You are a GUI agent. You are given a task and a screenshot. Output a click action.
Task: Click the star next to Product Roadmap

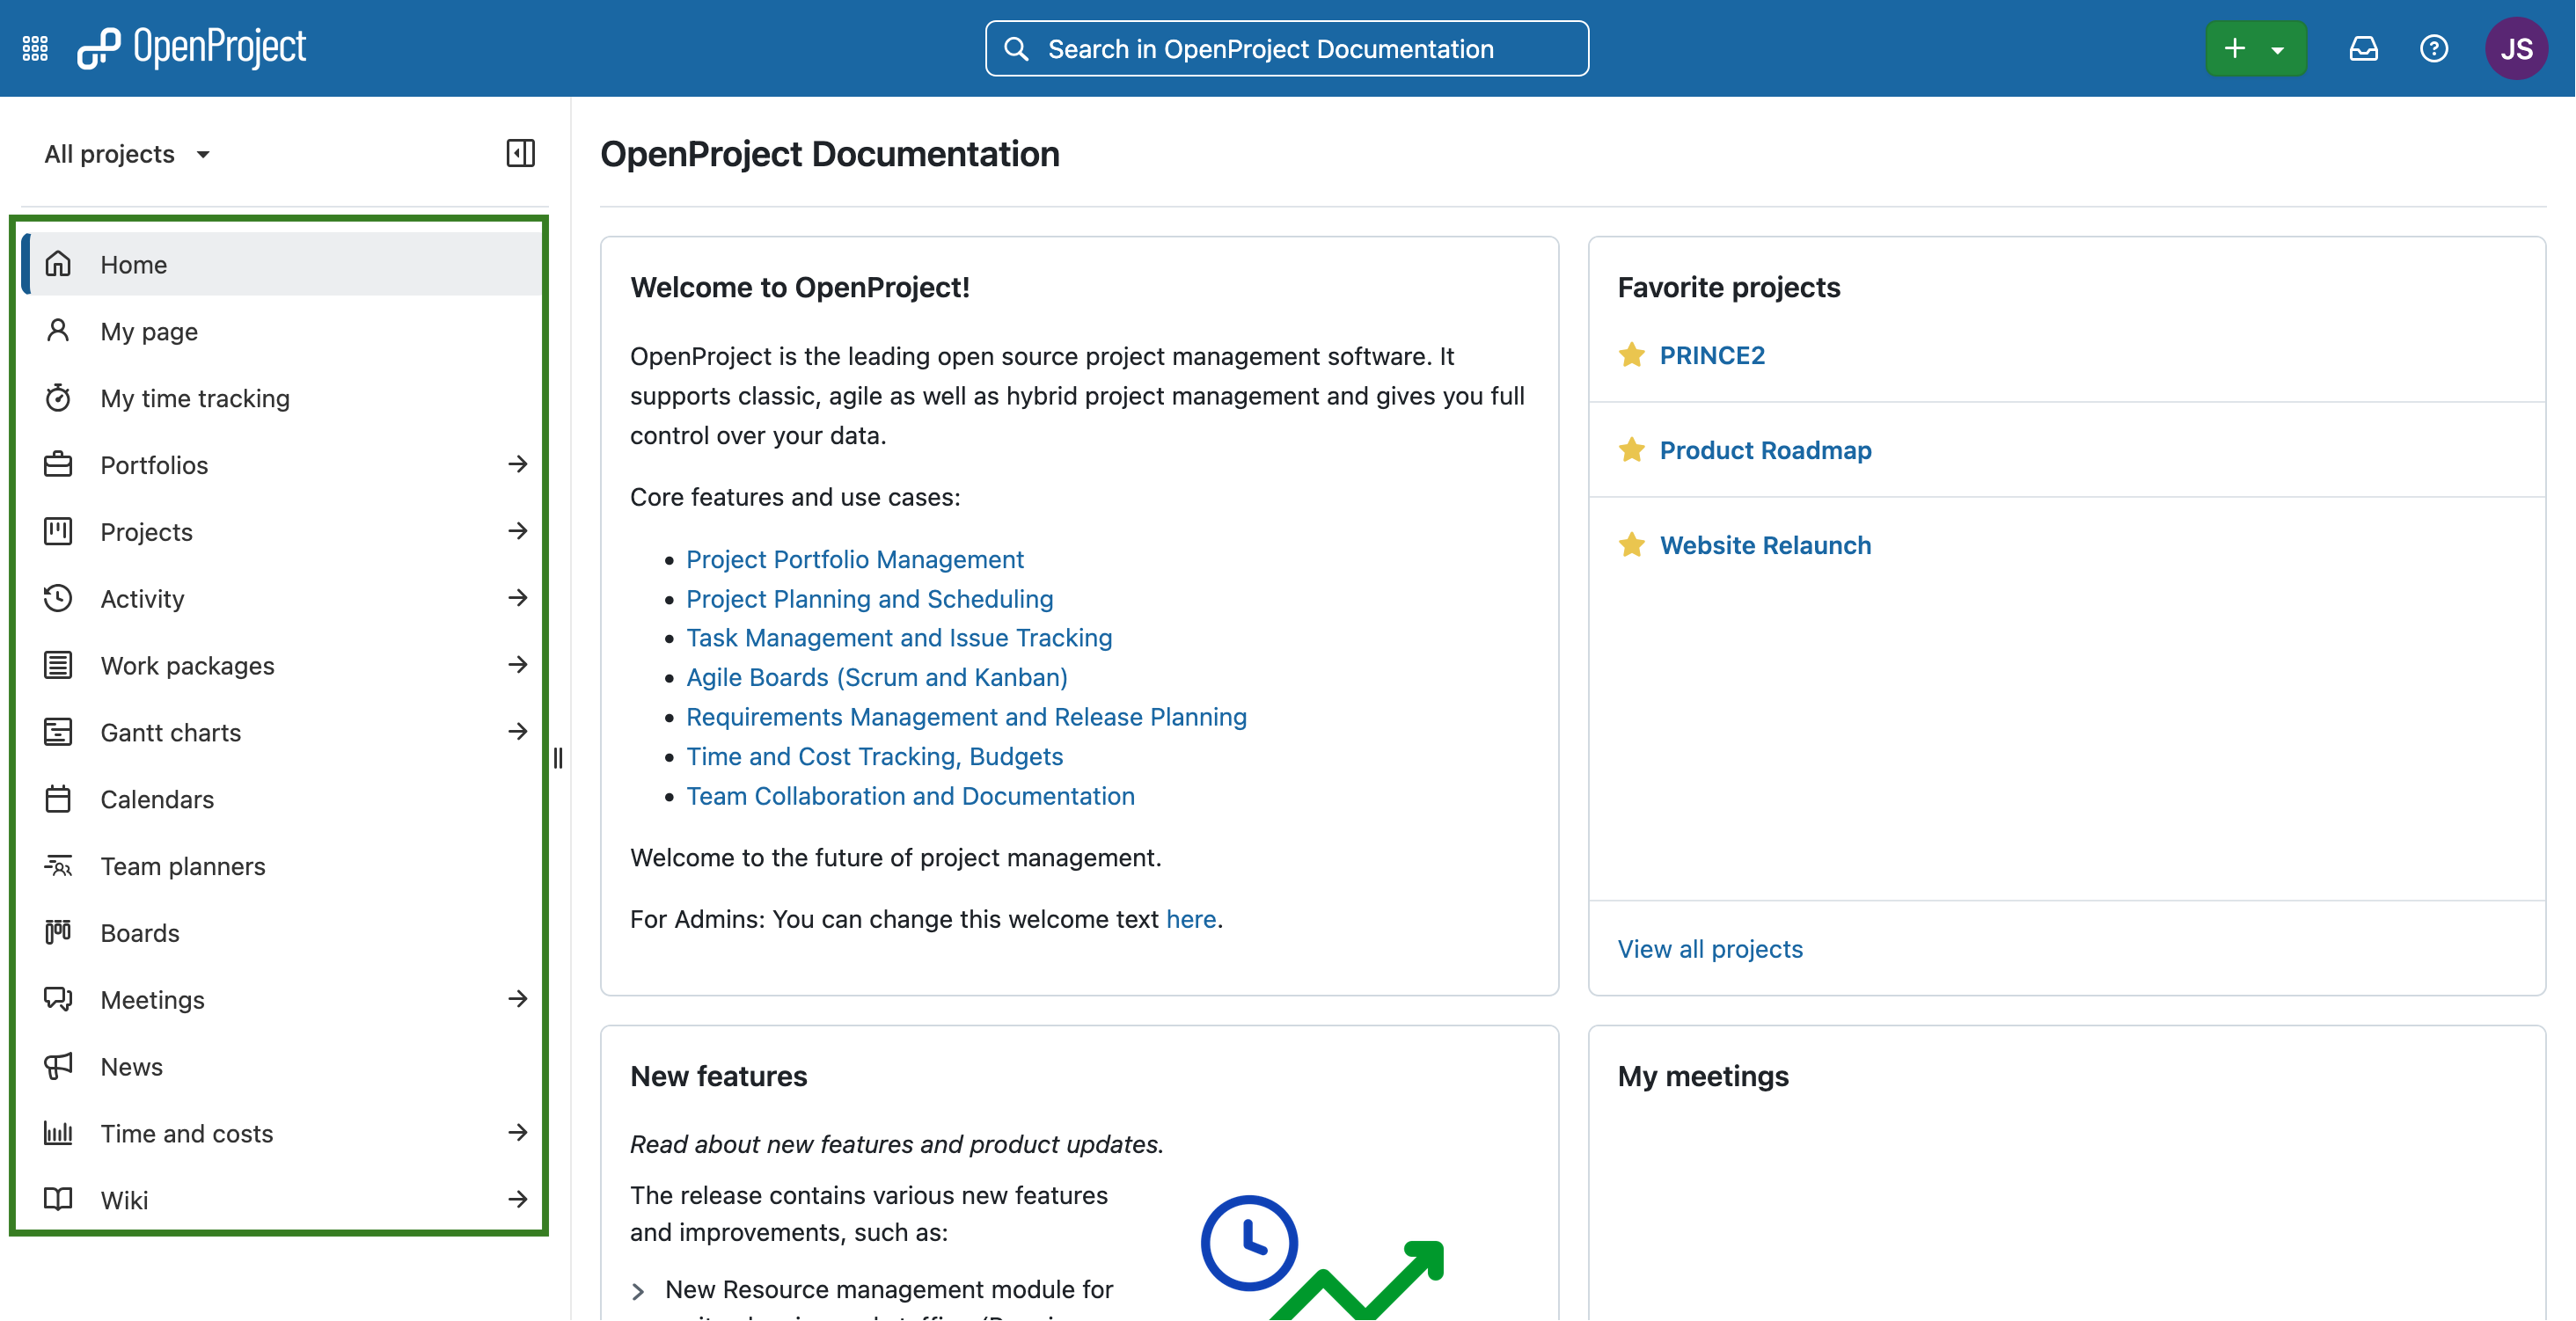click(1632, 450)
